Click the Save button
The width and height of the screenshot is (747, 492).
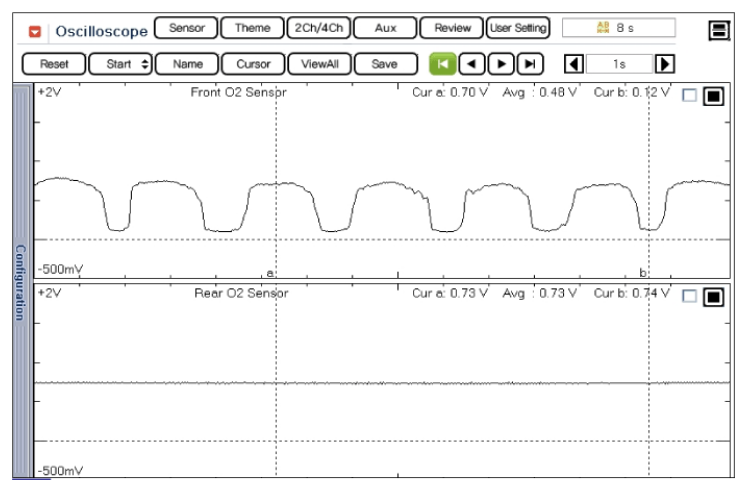(384, 64)
